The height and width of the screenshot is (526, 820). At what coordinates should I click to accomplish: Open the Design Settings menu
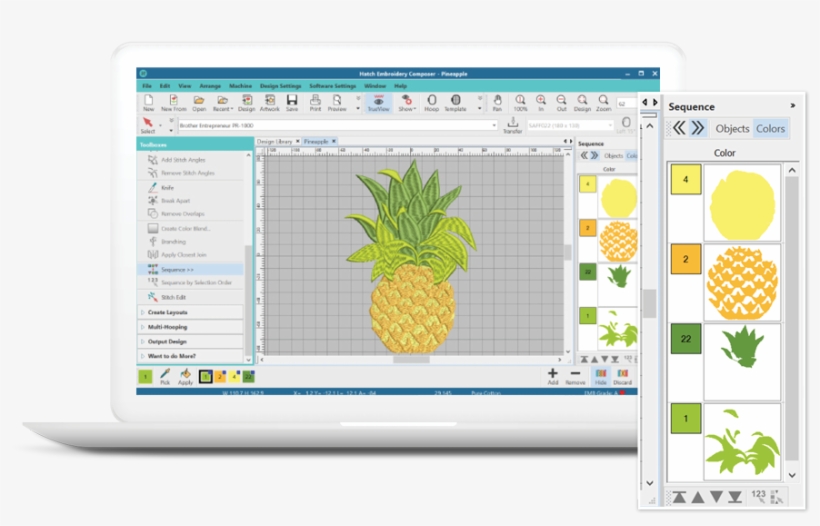click(x=280, y=86)
